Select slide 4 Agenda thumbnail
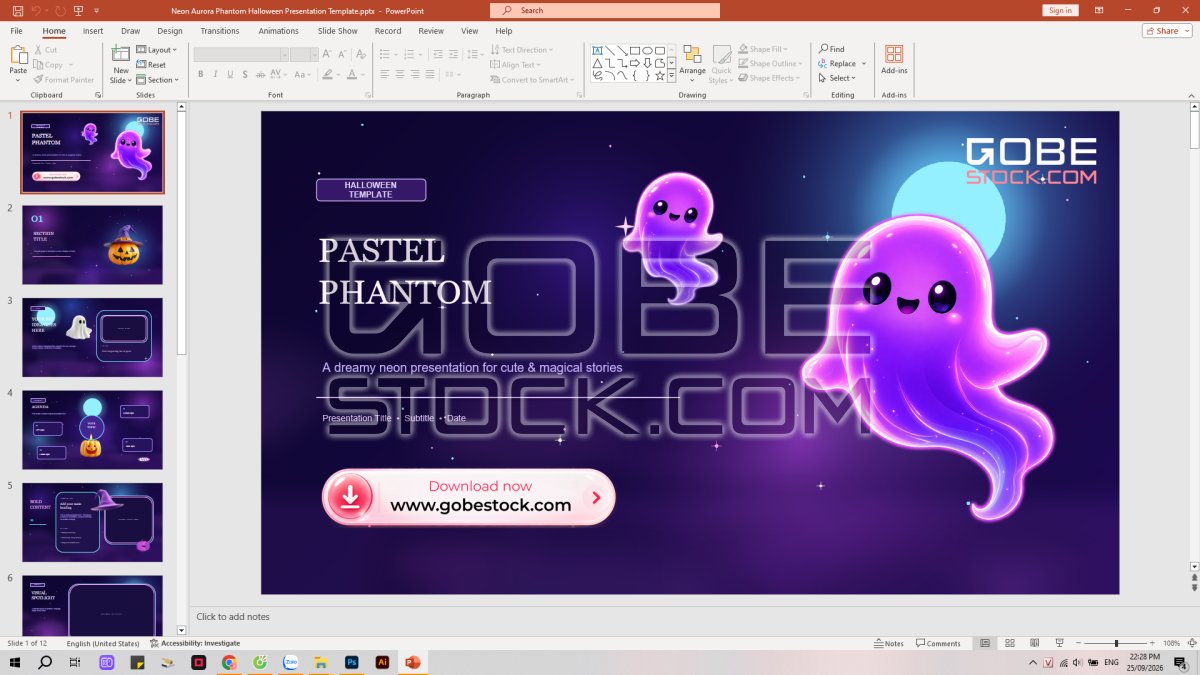The image size is (1200, 675). (x=92, y=430)
